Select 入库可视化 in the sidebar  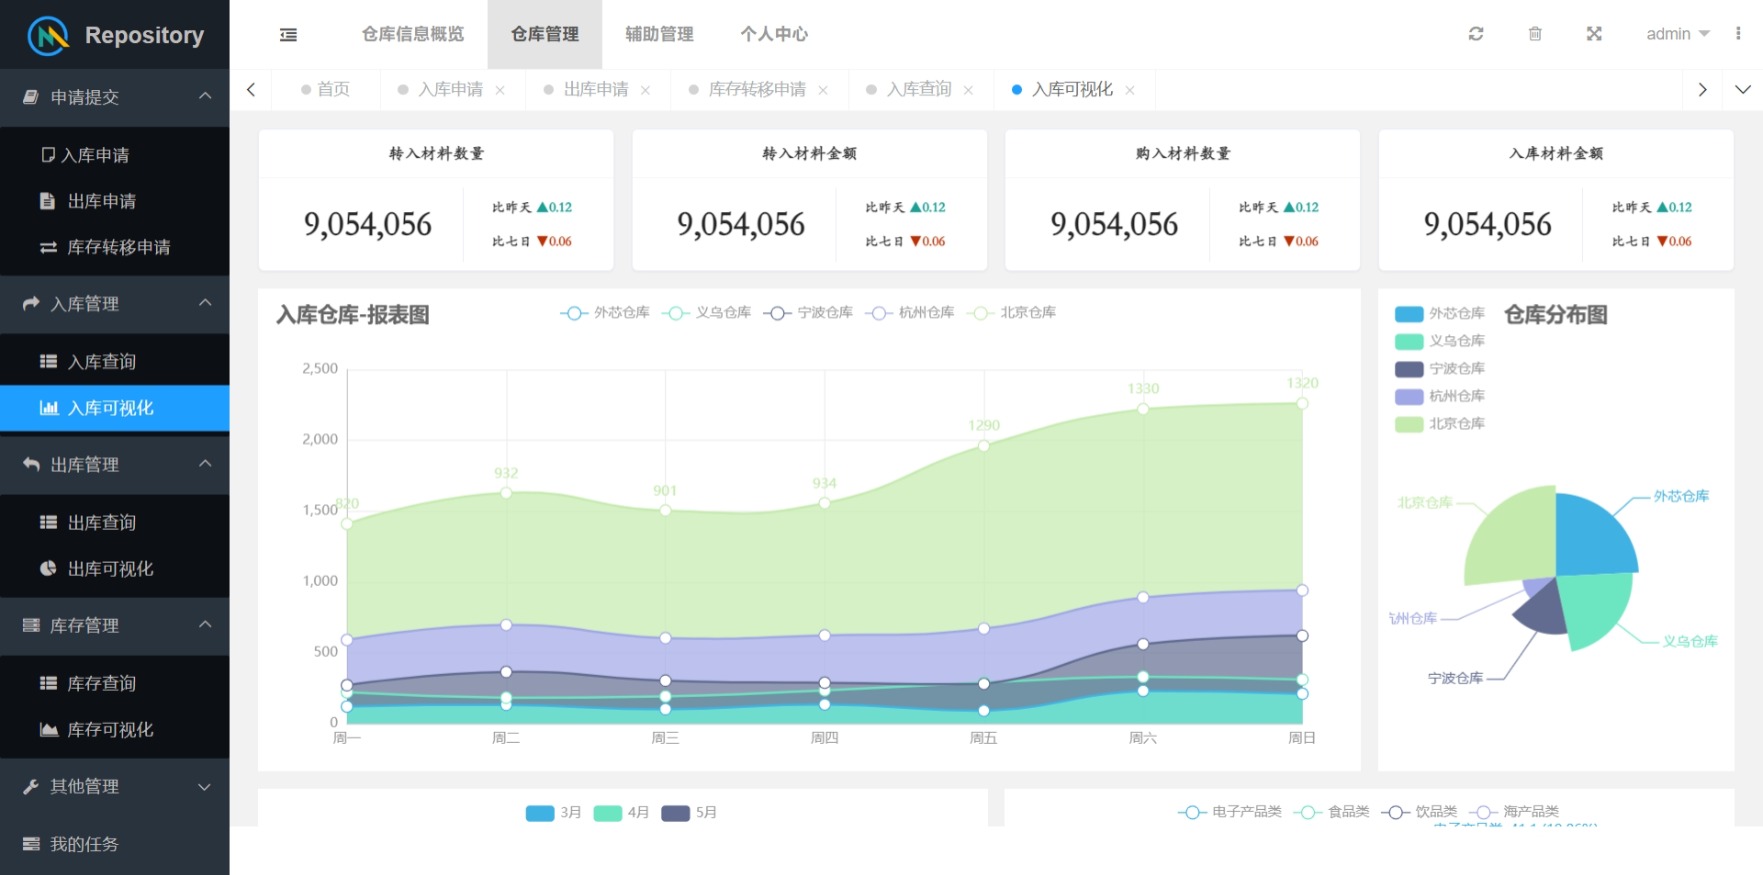click(115, 408)
